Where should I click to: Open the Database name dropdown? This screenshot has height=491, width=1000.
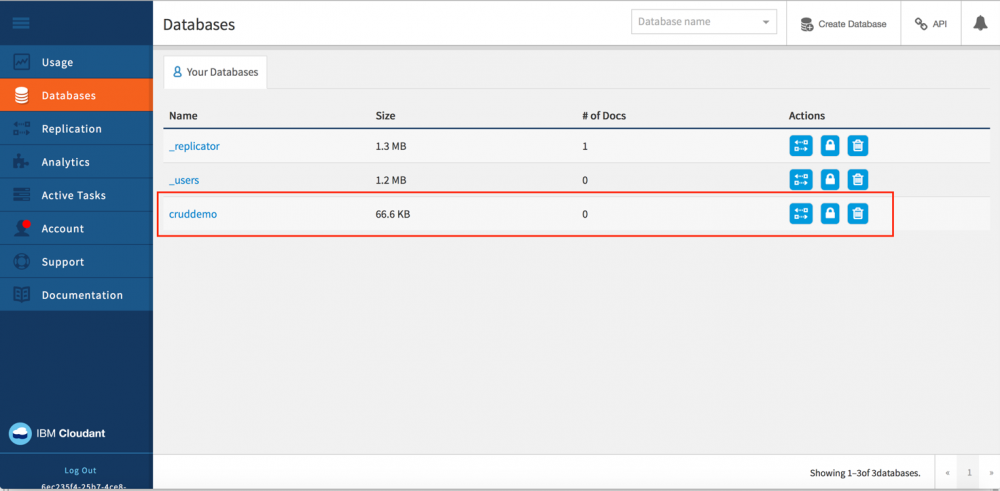[x=704, y=22]
